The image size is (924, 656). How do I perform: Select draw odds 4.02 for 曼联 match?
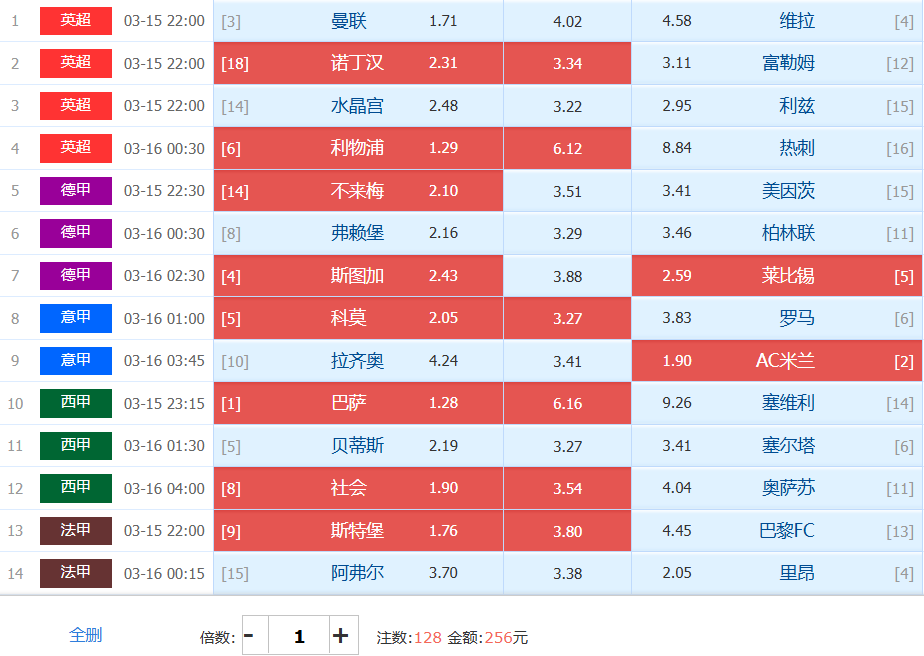pyautogui.click(x=567, y=21)
